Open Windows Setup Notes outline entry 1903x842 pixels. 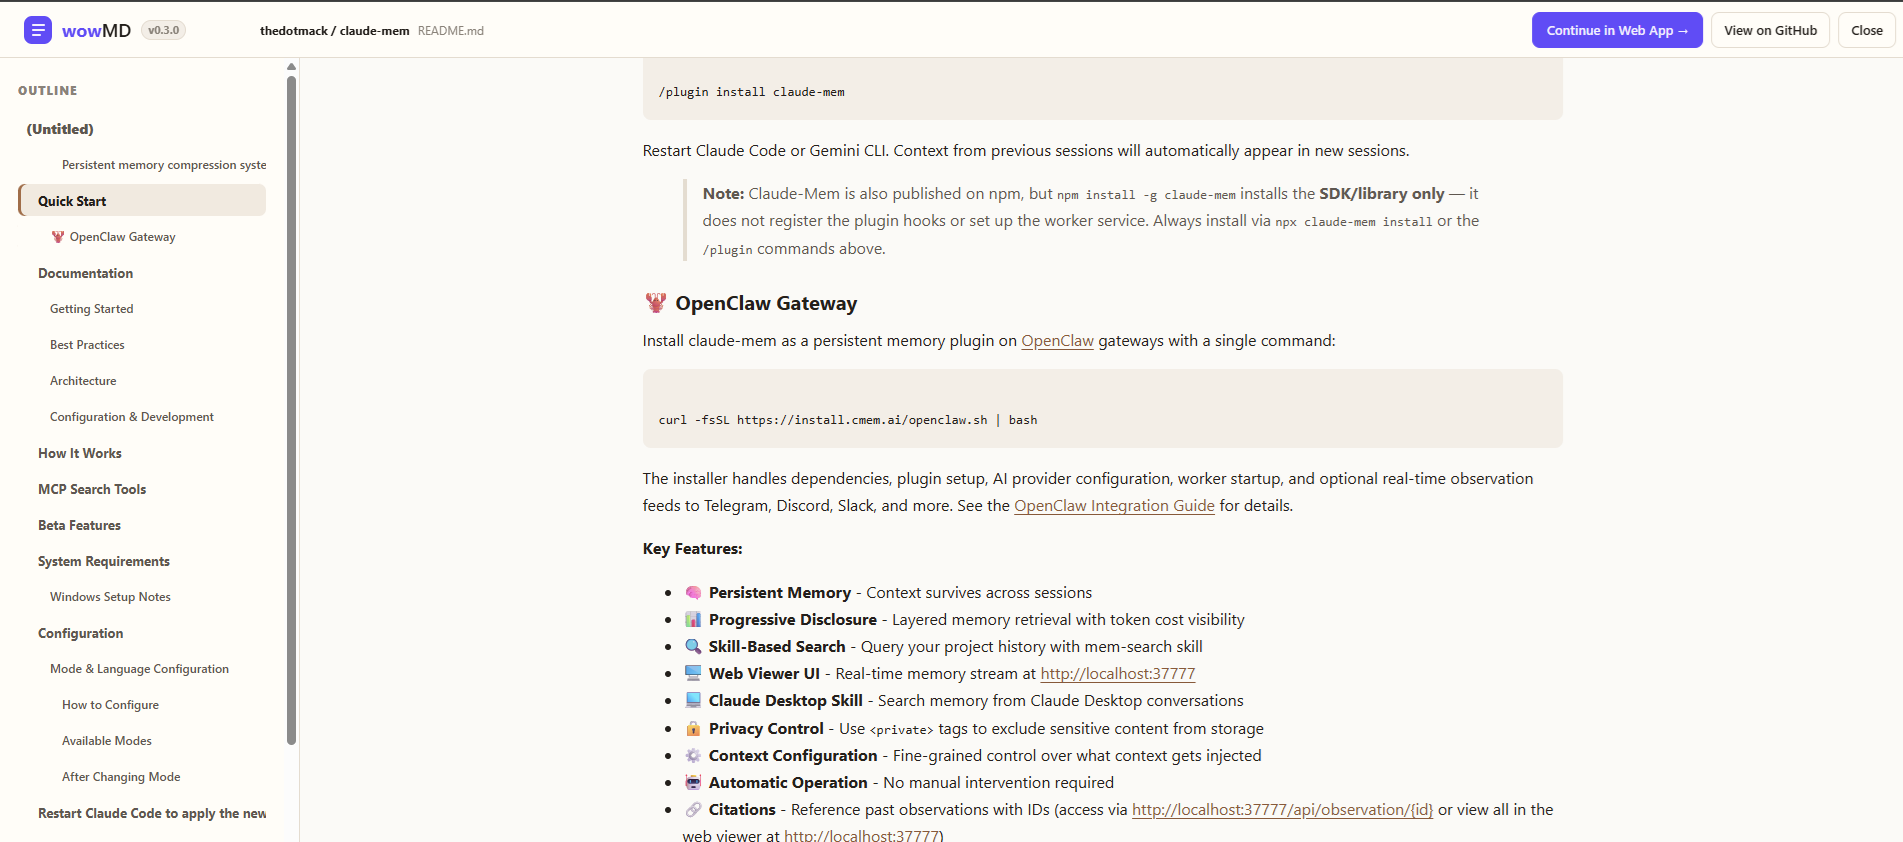(x=110, y=597)
